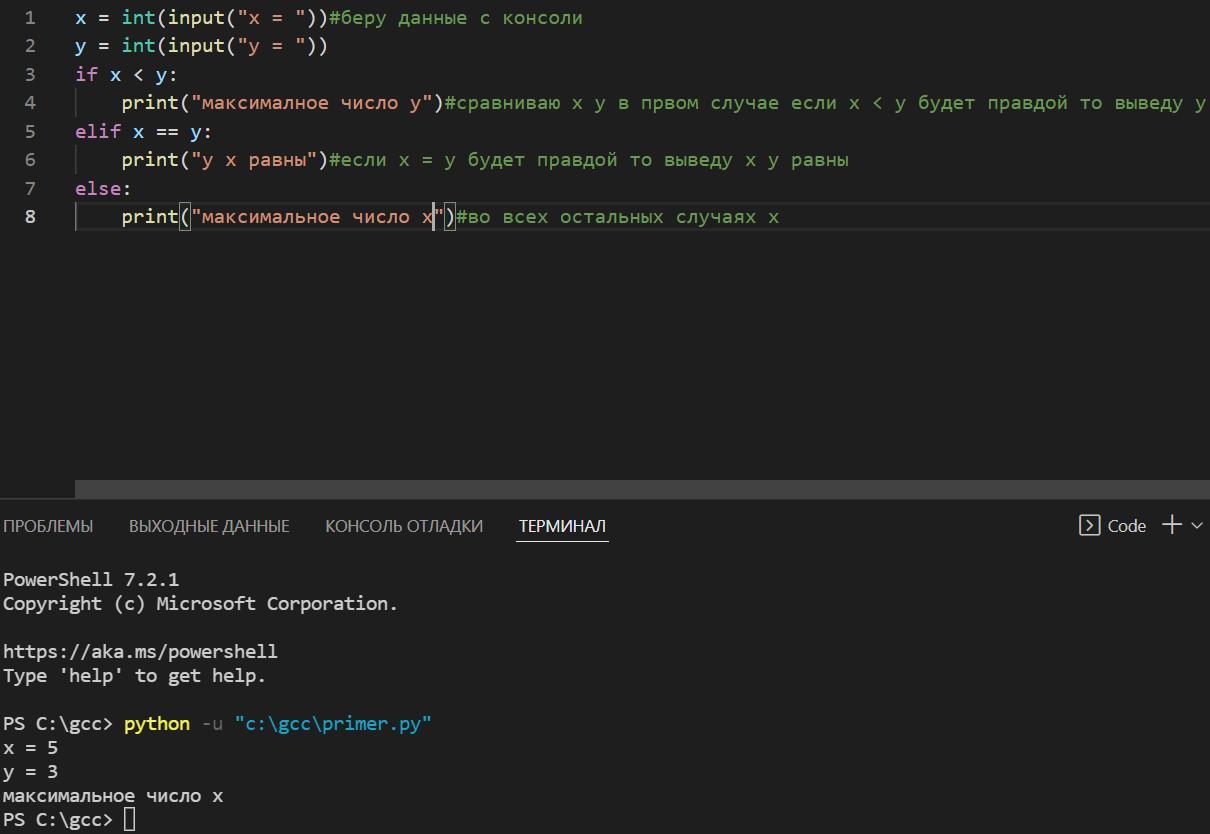This screenshot has height=834, width=1210.
Task: Click line number 5 in the gutter
Action: click(30, 132)
